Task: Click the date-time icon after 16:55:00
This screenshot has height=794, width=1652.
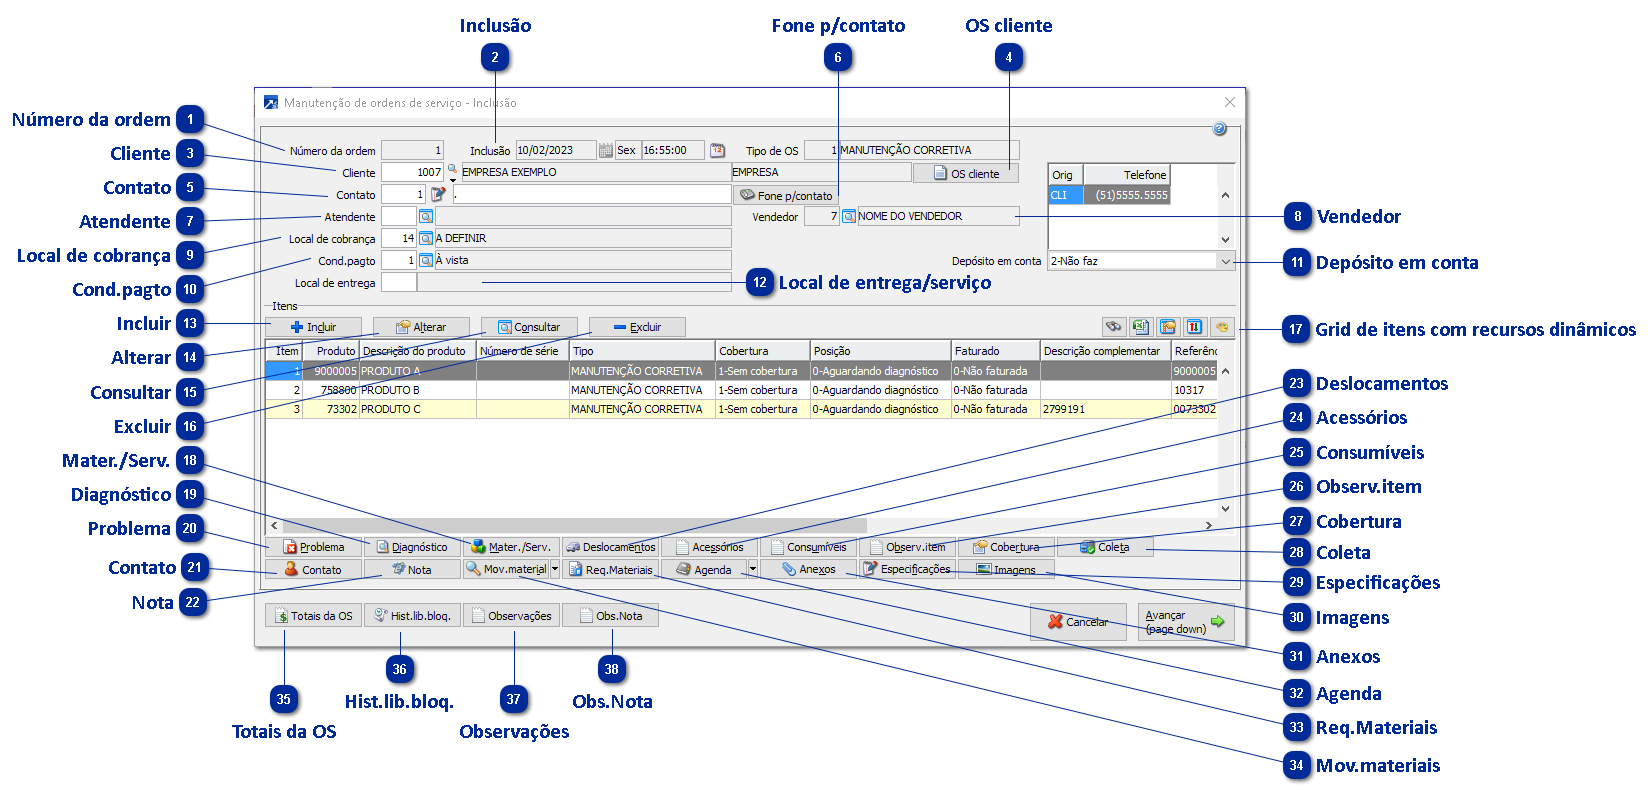Action: click(x=717, y=150)
